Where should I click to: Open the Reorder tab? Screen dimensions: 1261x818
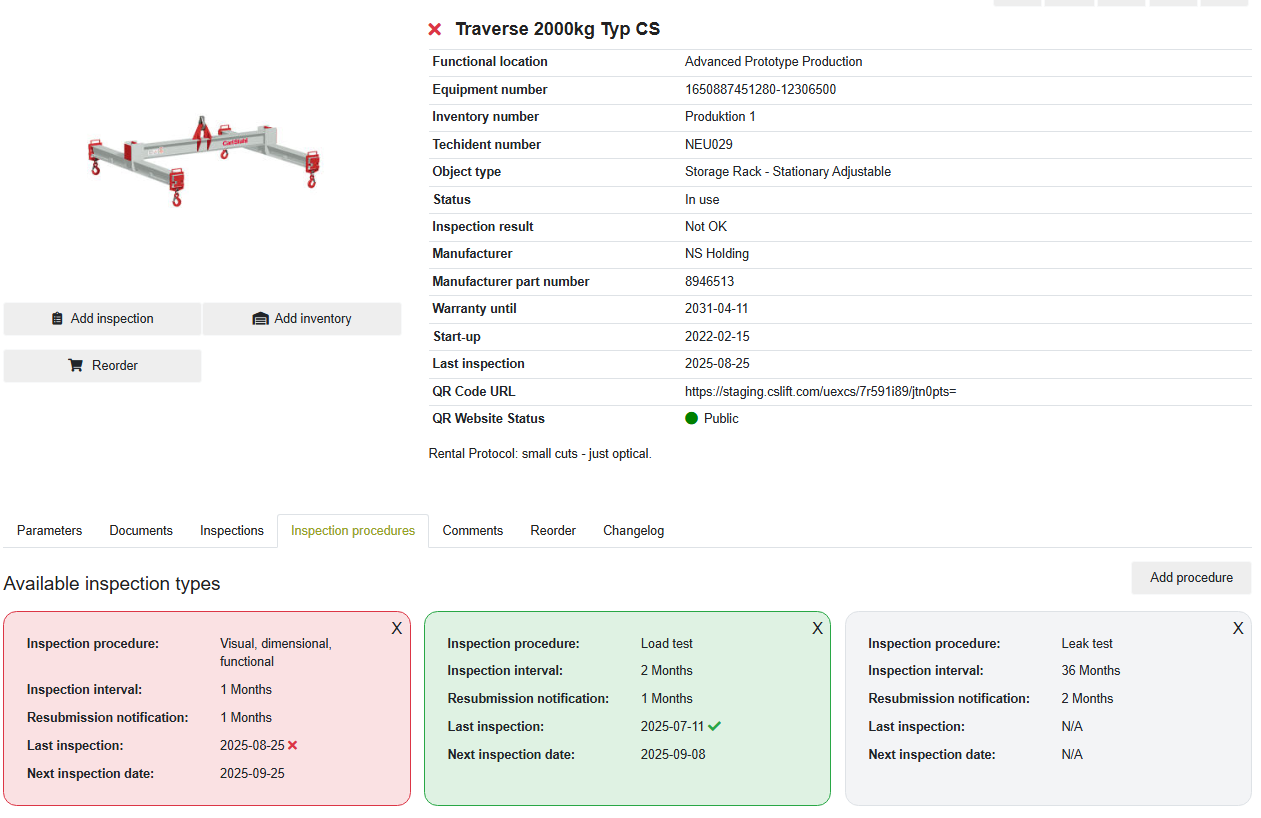553,531
